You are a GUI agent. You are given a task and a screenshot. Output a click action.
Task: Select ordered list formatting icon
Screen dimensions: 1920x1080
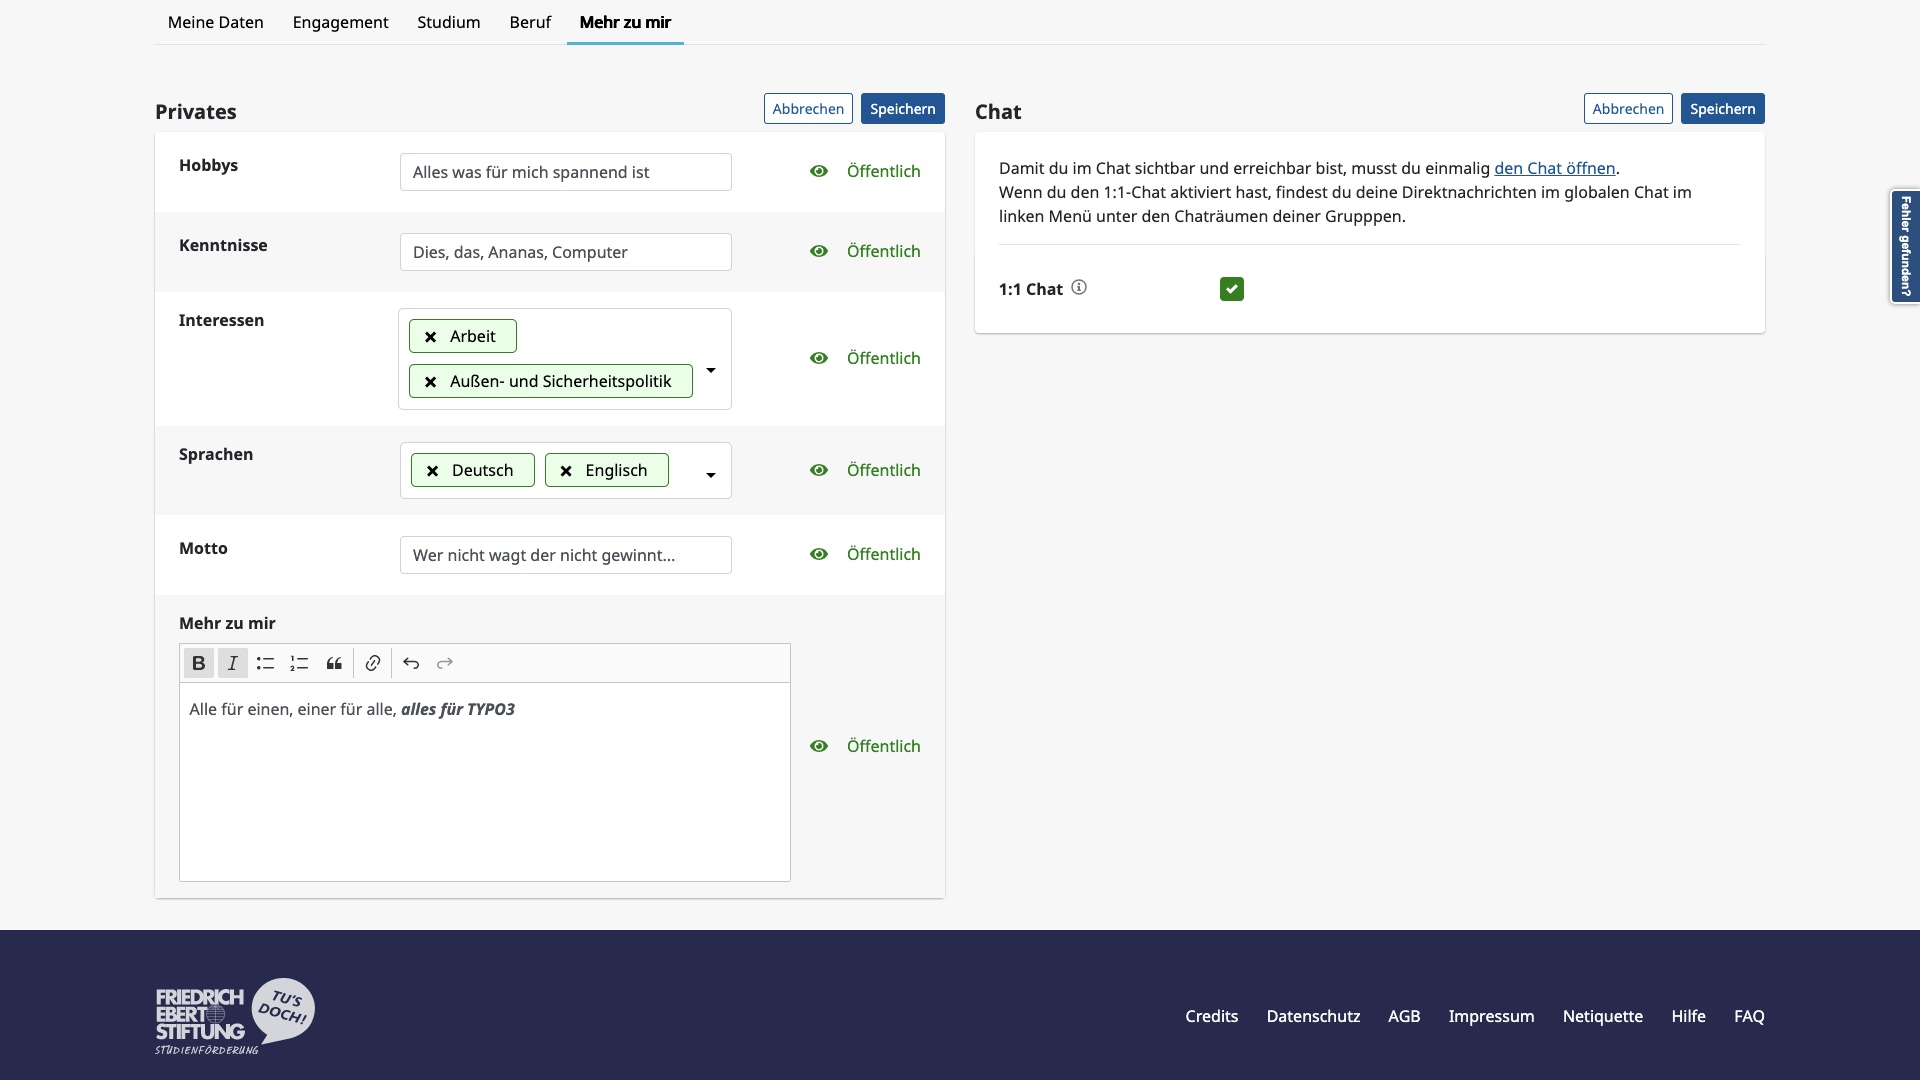coord(299,663)
